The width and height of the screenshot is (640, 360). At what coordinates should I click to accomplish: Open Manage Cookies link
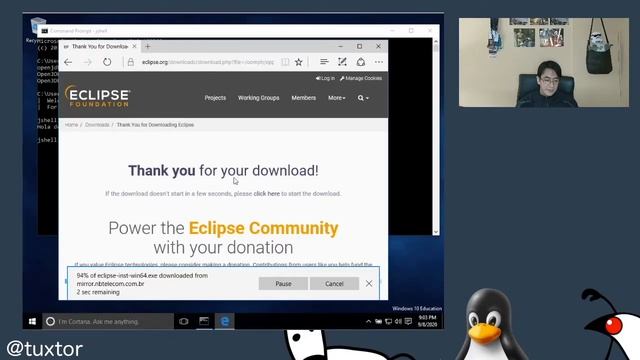point(361,78)
